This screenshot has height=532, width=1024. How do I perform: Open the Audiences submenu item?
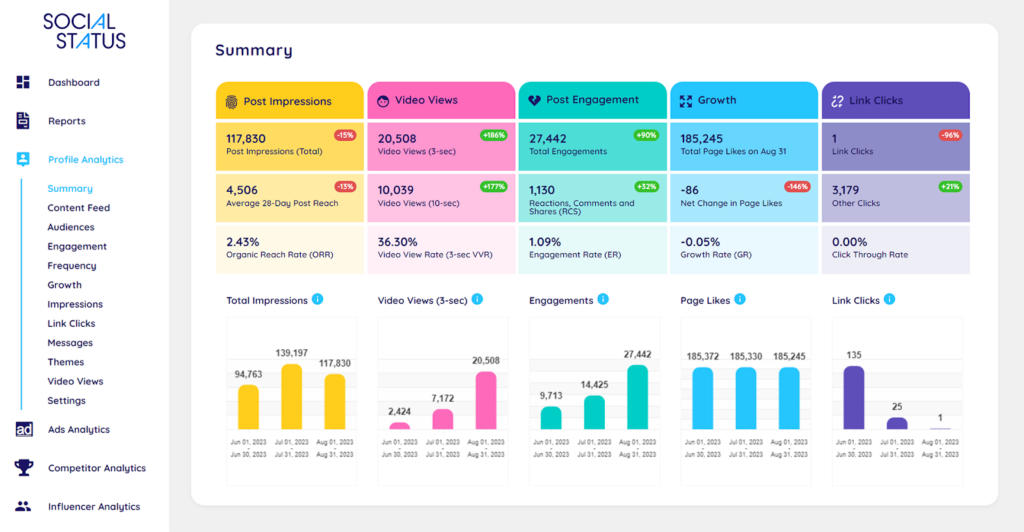tap(70, 227)
